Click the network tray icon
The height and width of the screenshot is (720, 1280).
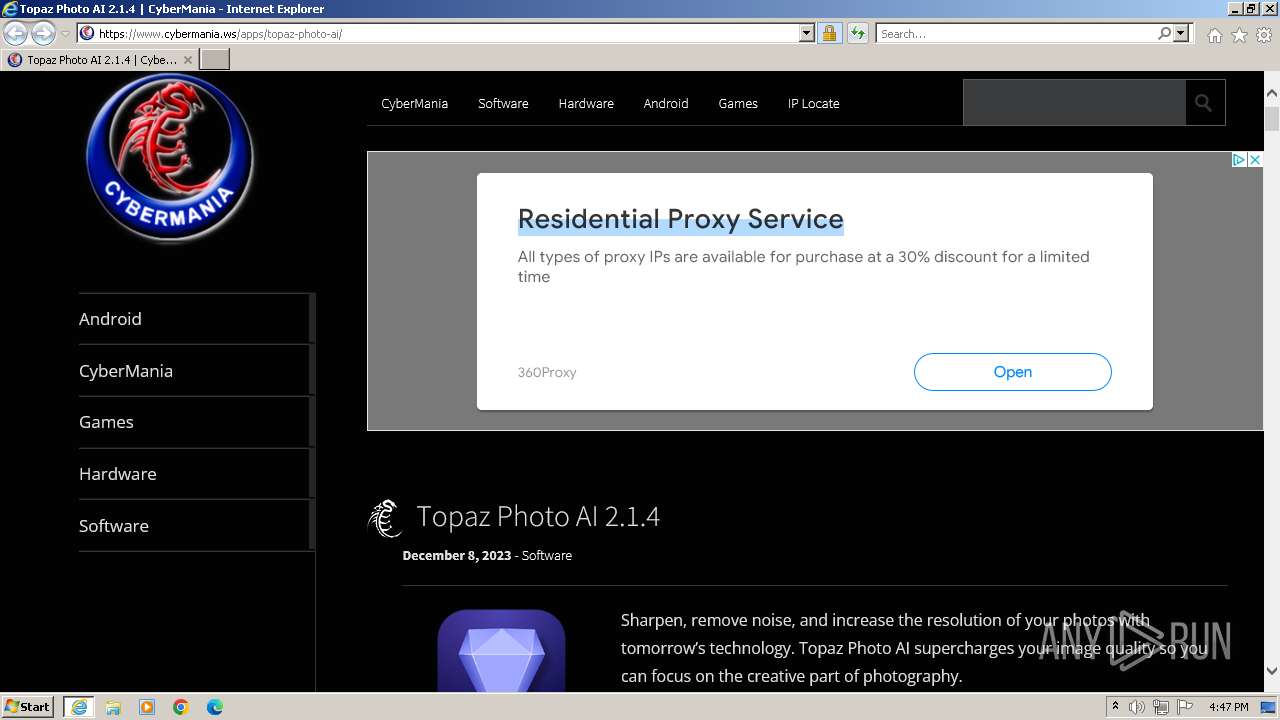(x=1161, y=707)
